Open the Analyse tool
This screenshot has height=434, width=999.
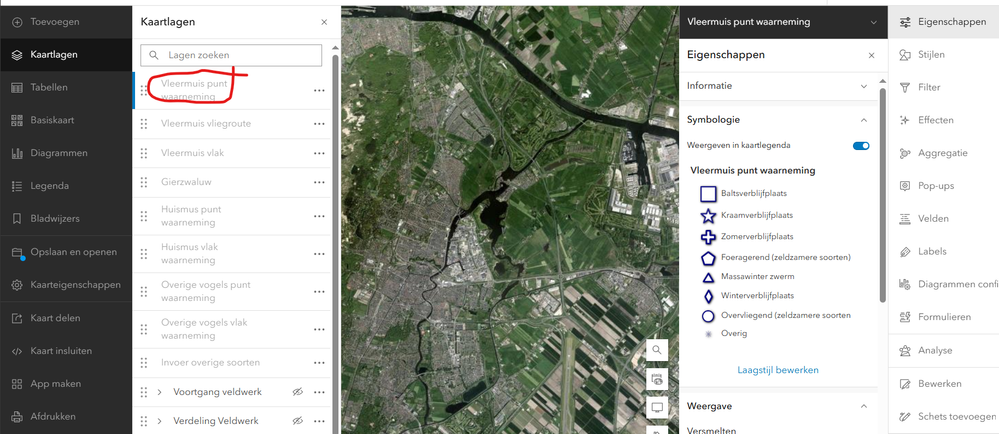point(944,351)
